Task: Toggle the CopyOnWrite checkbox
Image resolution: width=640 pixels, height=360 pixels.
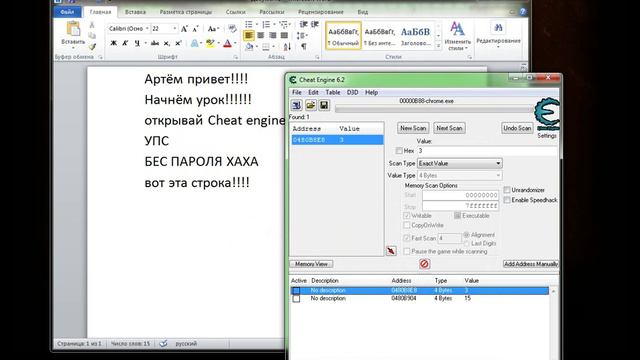Action: click(x=407, y=225)
